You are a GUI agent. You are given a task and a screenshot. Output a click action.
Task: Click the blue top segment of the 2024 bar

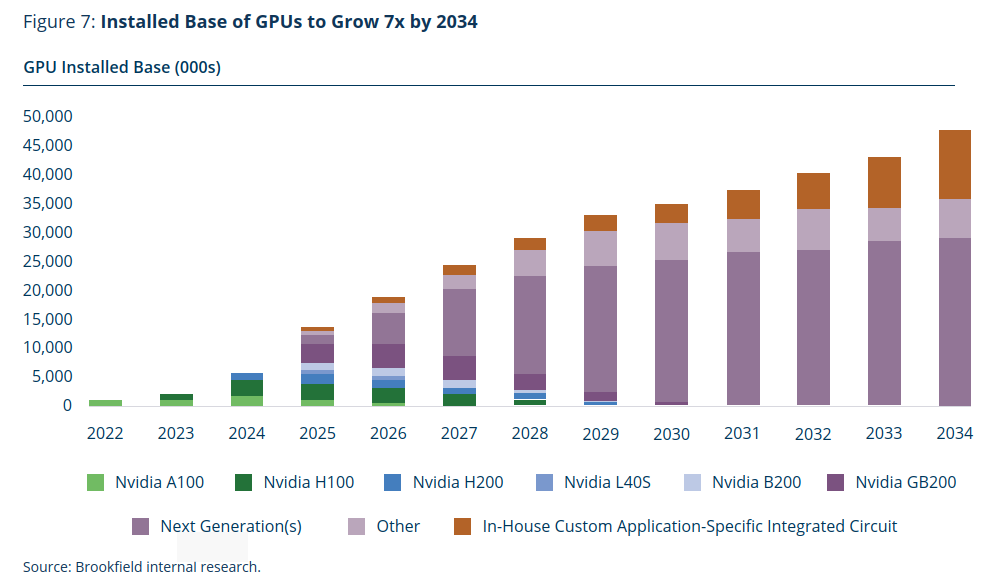pyautogui.click(x=247, y=376)
